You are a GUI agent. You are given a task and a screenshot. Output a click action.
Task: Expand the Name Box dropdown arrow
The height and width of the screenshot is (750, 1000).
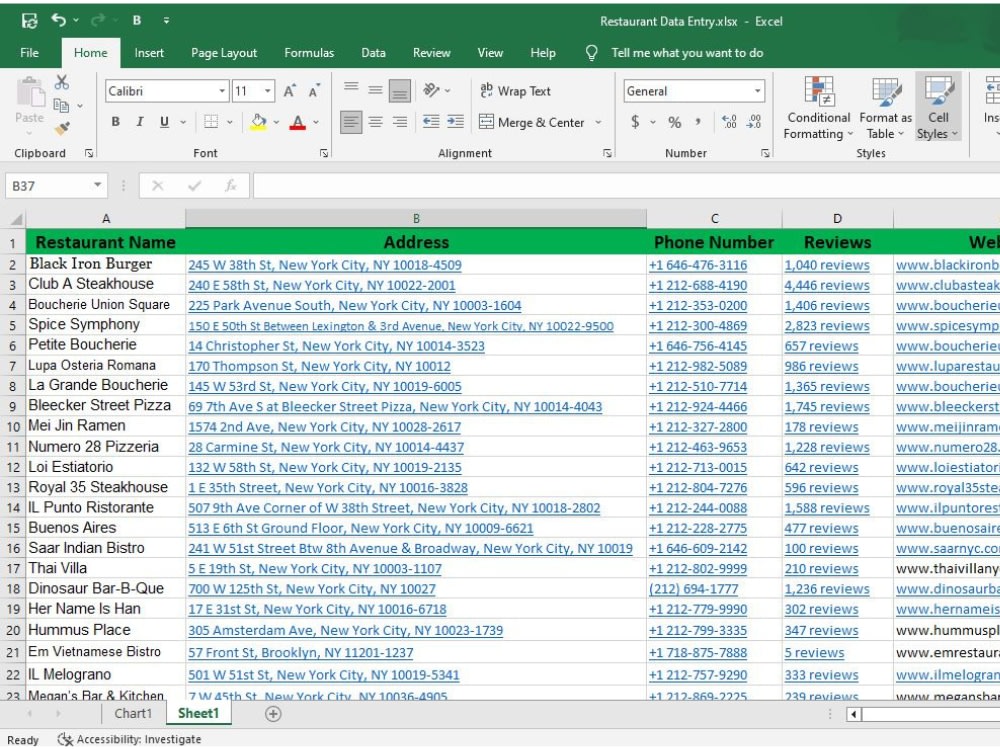click(x=98, y=186)
